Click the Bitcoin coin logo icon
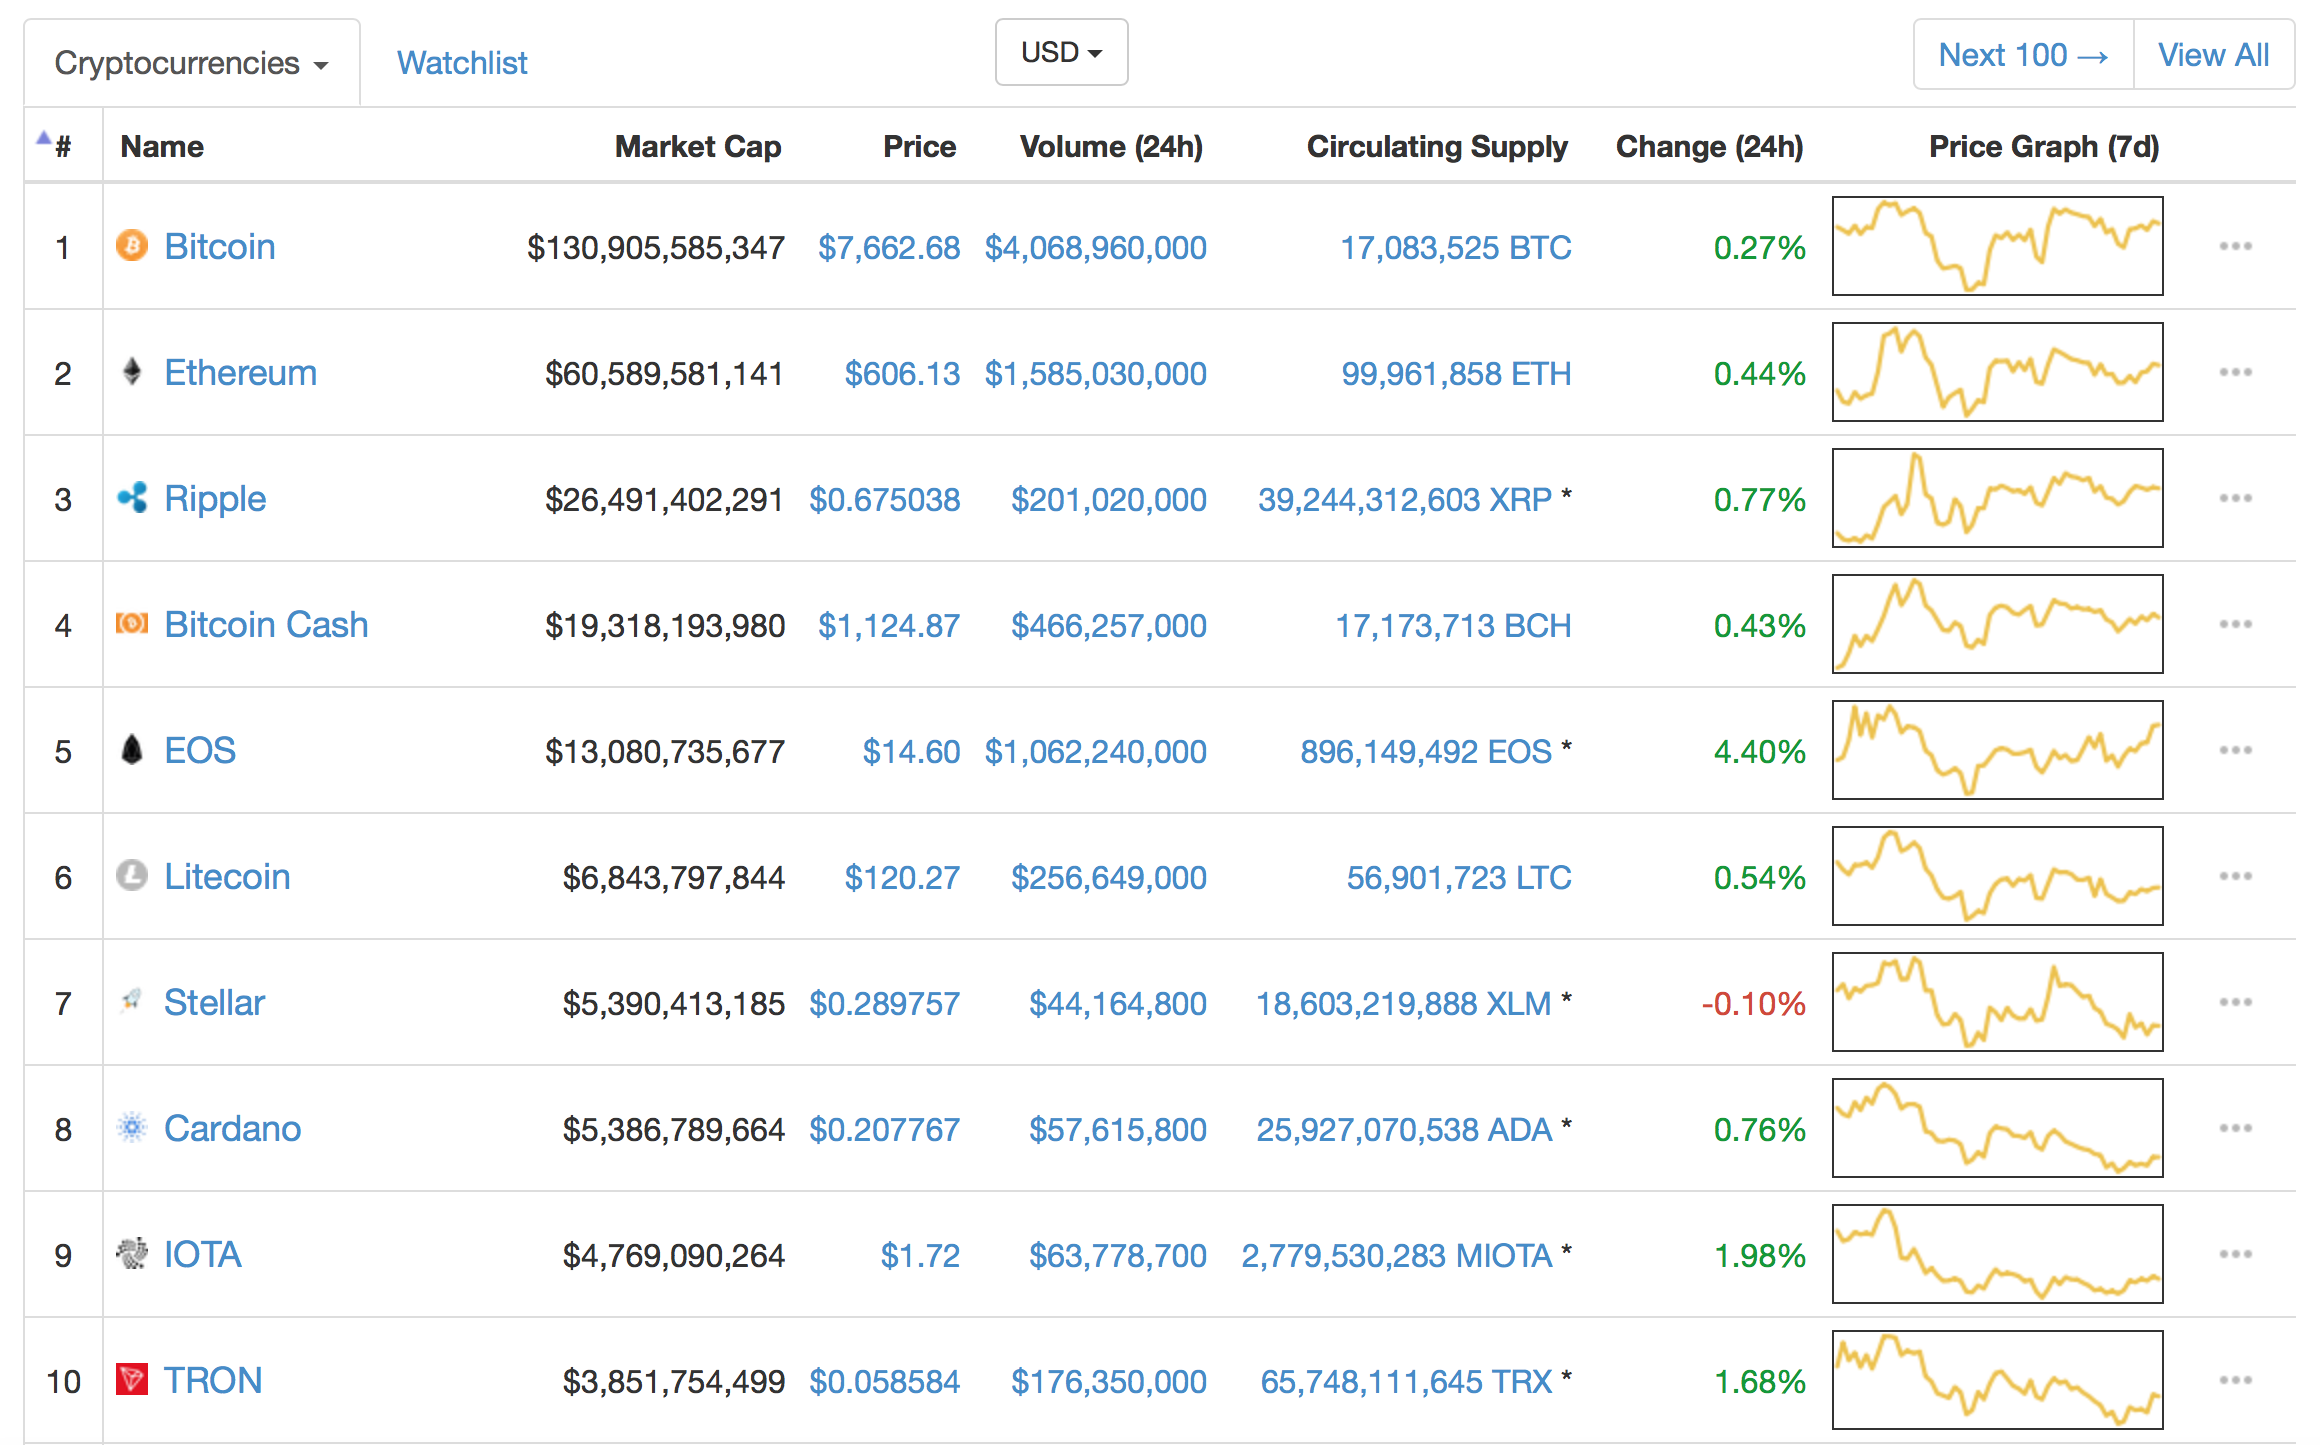2320x1445 pixels. [x=131, y=245]
